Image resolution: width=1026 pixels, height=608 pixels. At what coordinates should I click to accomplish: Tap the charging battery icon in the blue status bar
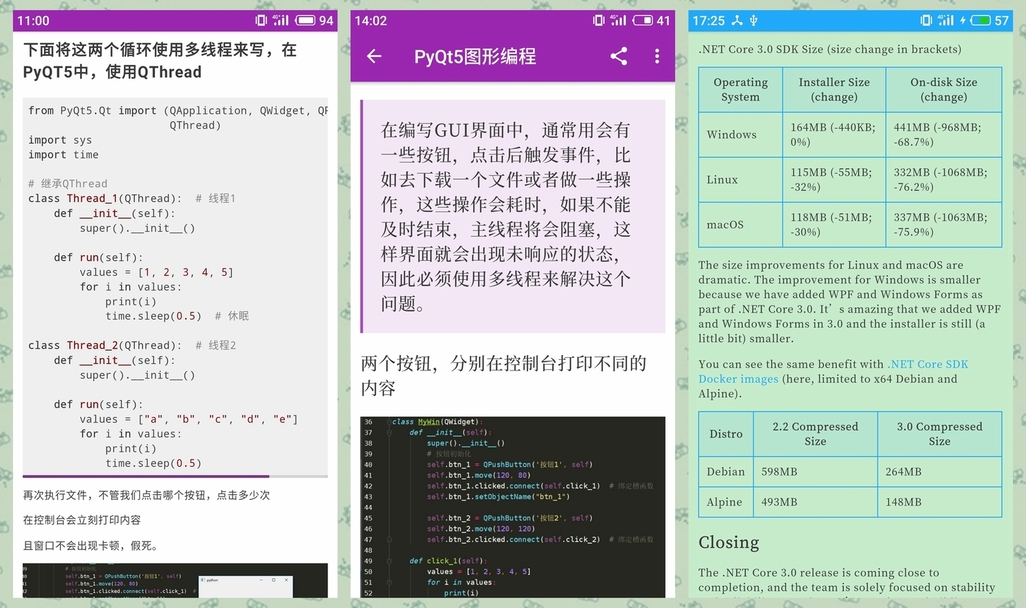(x=979, y=20)
